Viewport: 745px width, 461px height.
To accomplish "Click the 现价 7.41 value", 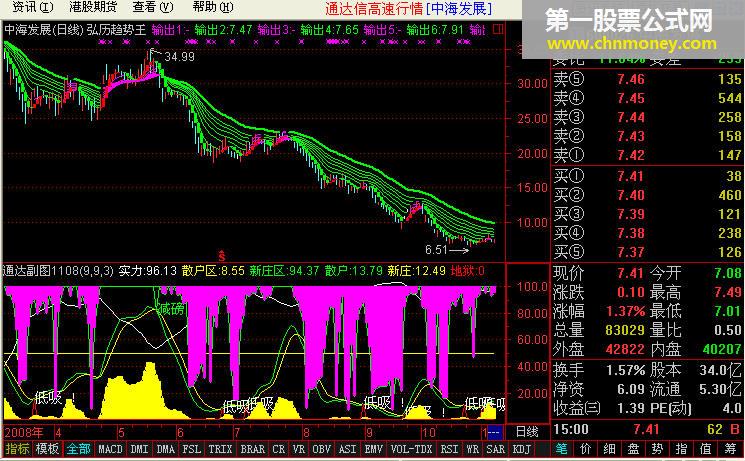I will pos(630,273).
